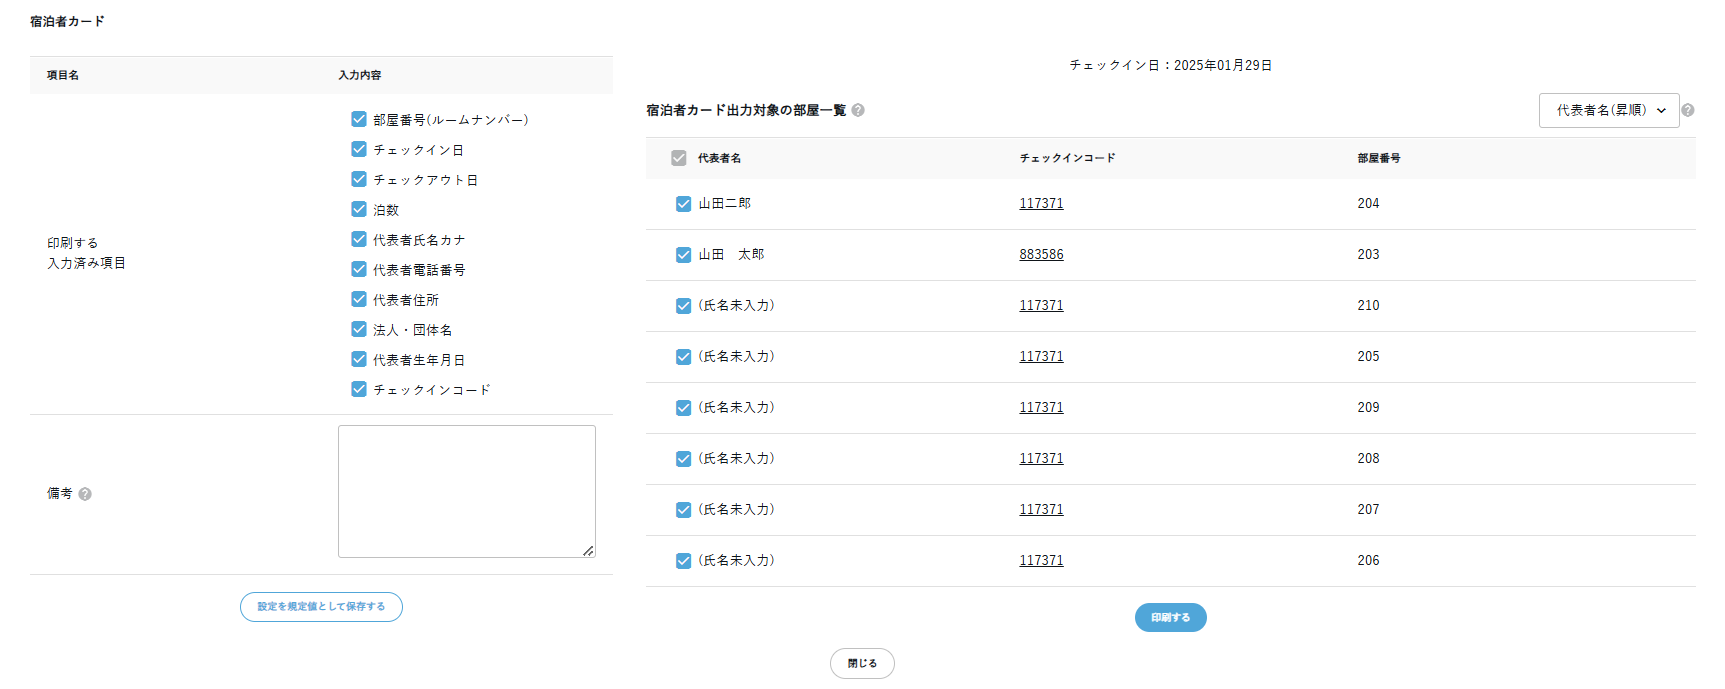Toggle the 法人・団体名 checkbox
Image resolution: width=1725 pixels, height=689 pixels.
pos(359,329)
